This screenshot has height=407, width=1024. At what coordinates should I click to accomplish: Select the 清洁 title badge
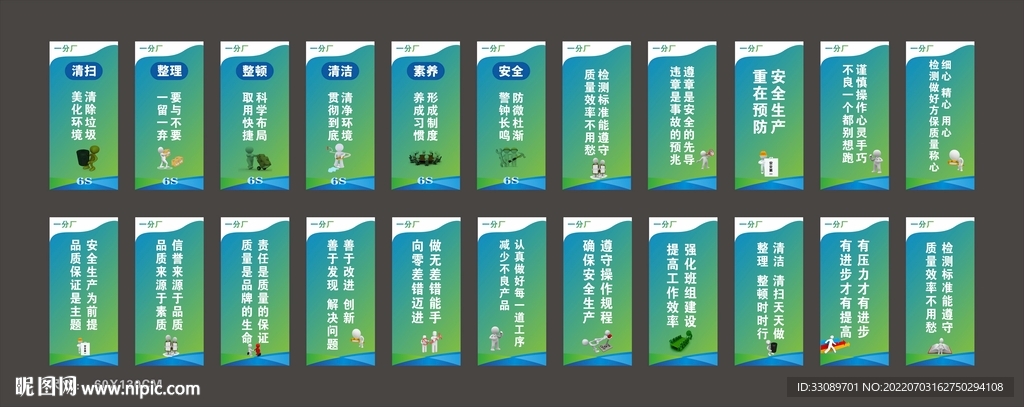click(340, 71)
